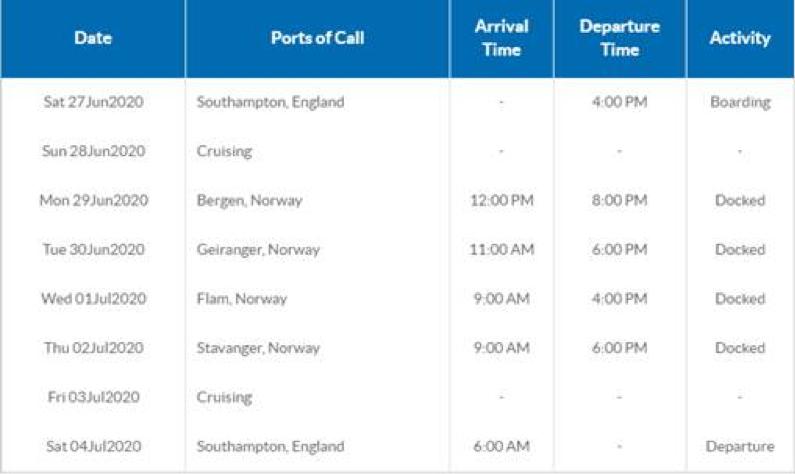
Task: Select the 8:00 PM departure time
Action: pyautogui.click(x=620, y=200)
